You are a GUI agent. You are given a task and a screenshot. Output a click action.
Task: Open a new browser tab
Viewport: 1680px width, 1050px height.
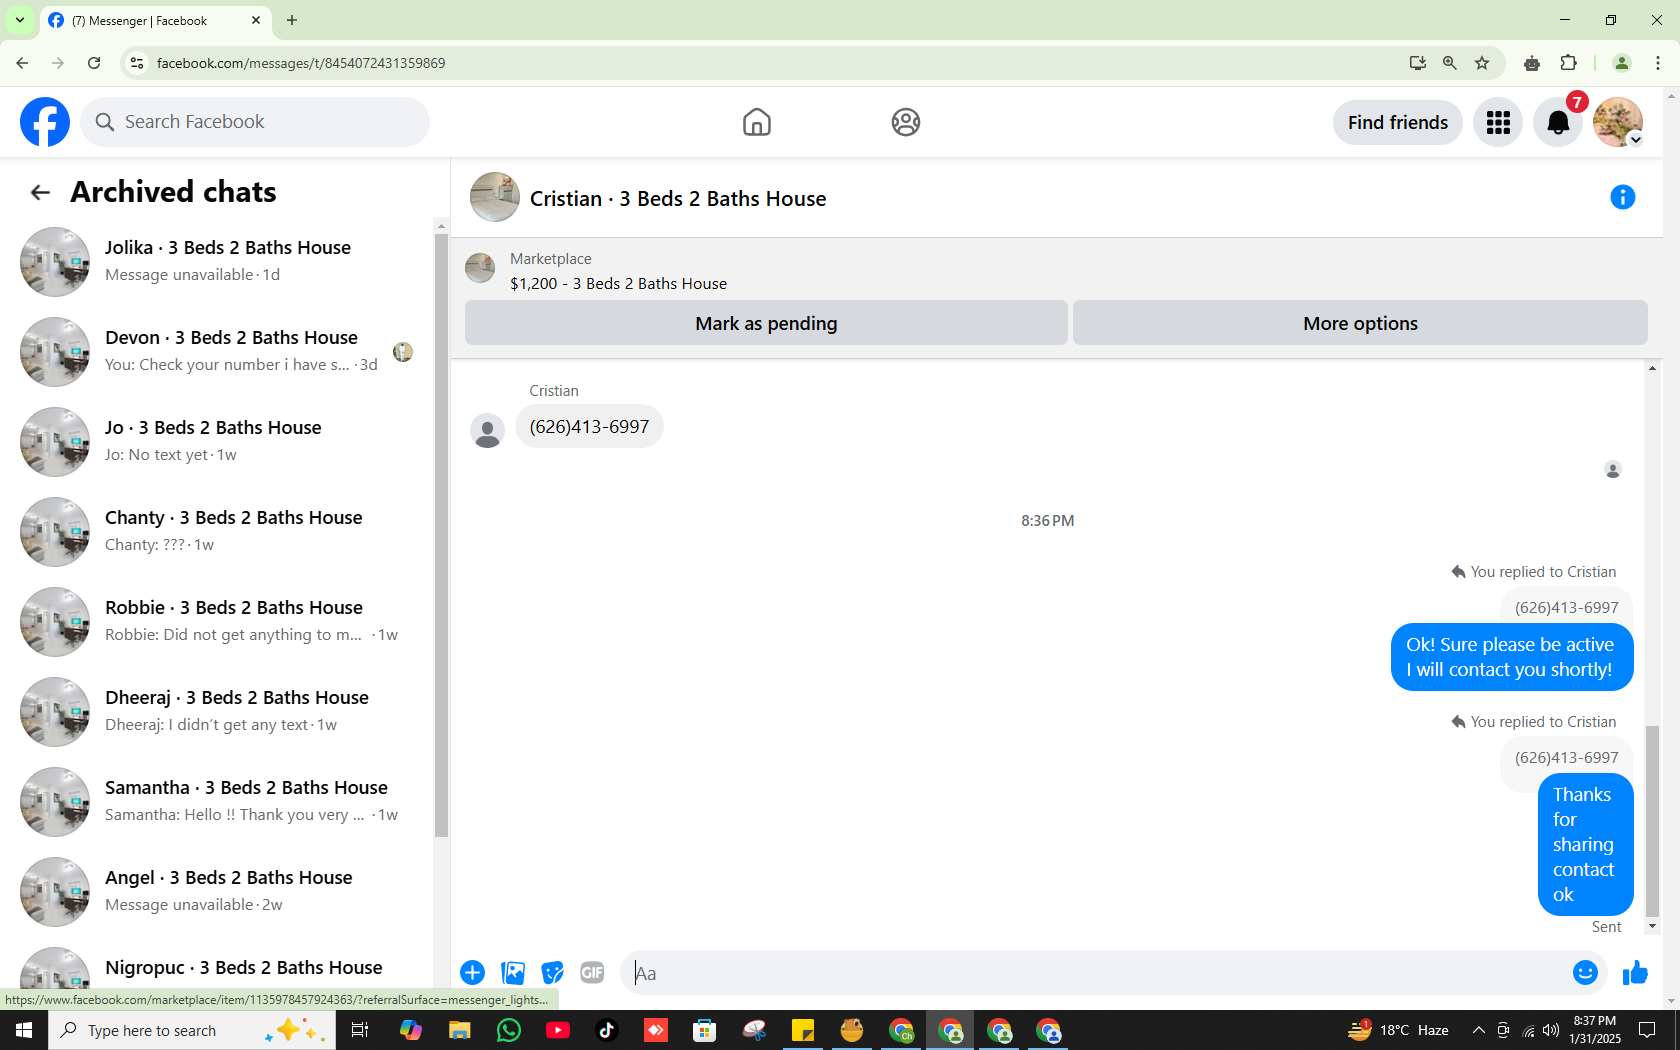click(292, 20)
